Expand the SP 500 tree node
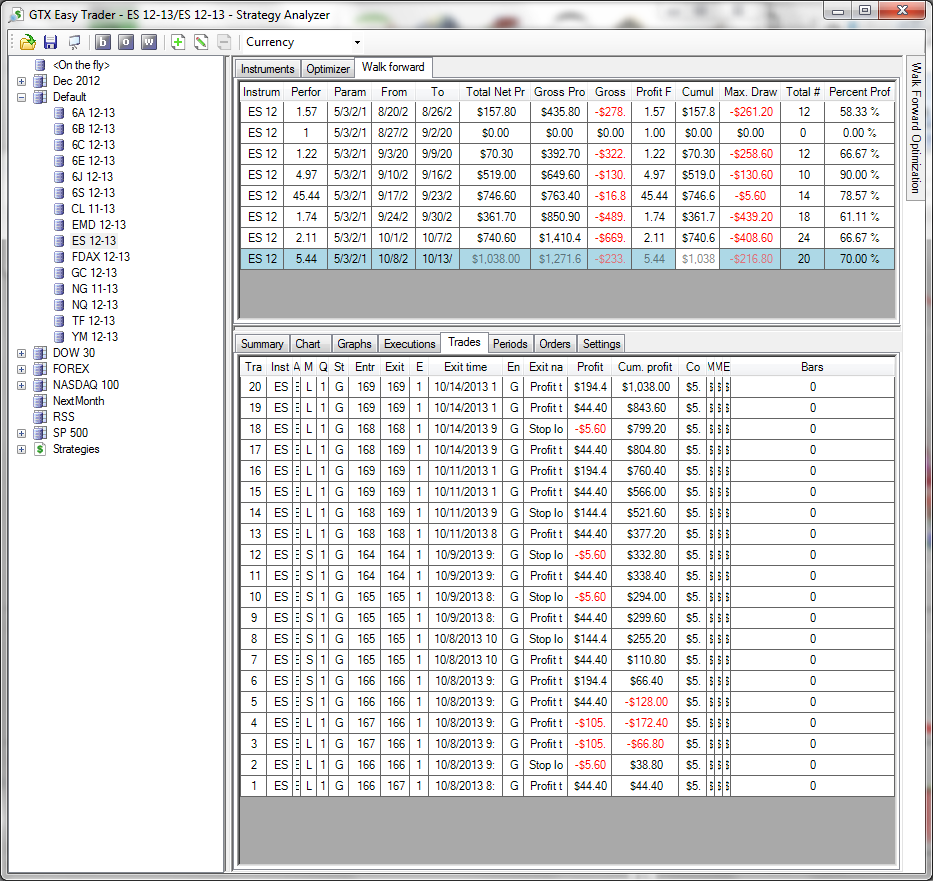The width and height of the screenshot is (933, 881). click(21, 433)
